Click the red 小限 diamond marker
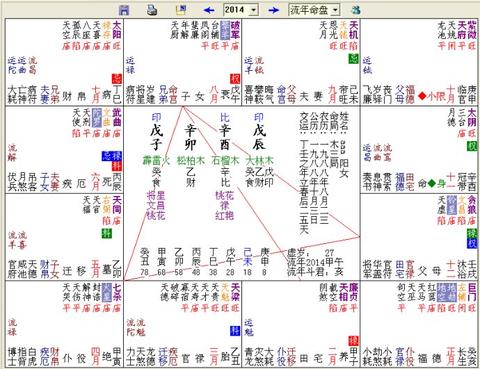Viewport: 480px width, 369px height. click(422, 96)
